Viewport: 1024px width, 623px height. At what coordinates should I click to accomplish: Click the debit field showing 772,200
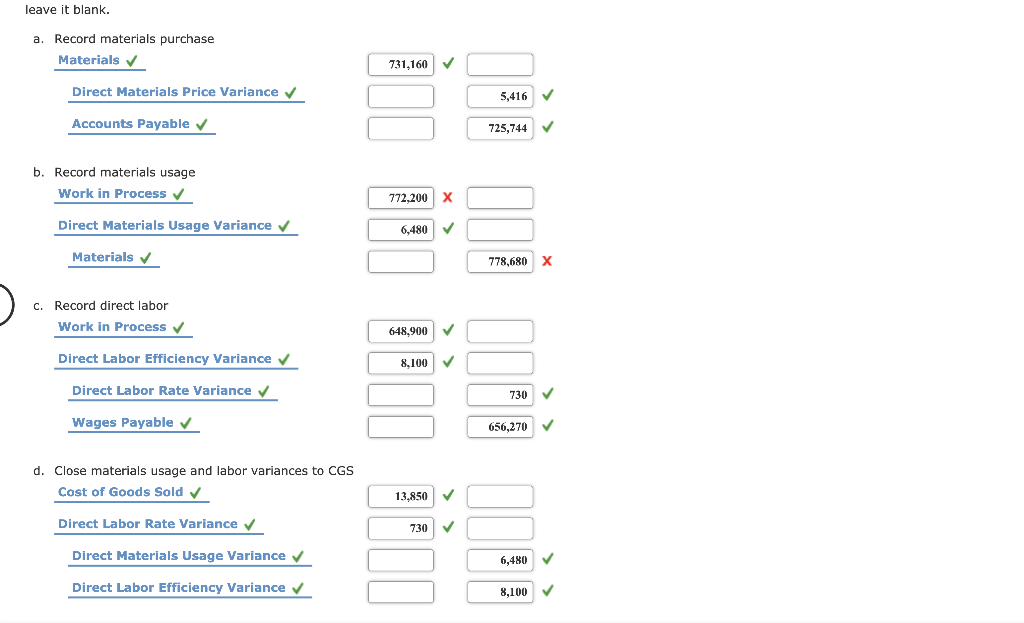[400, 197]
